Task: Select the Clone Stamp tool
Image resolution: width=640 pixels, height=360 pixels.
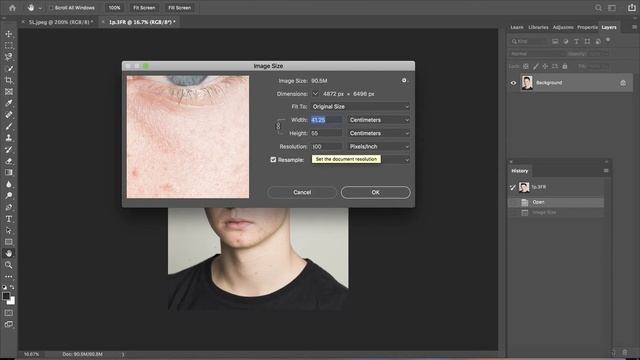Action: (9, 138)
